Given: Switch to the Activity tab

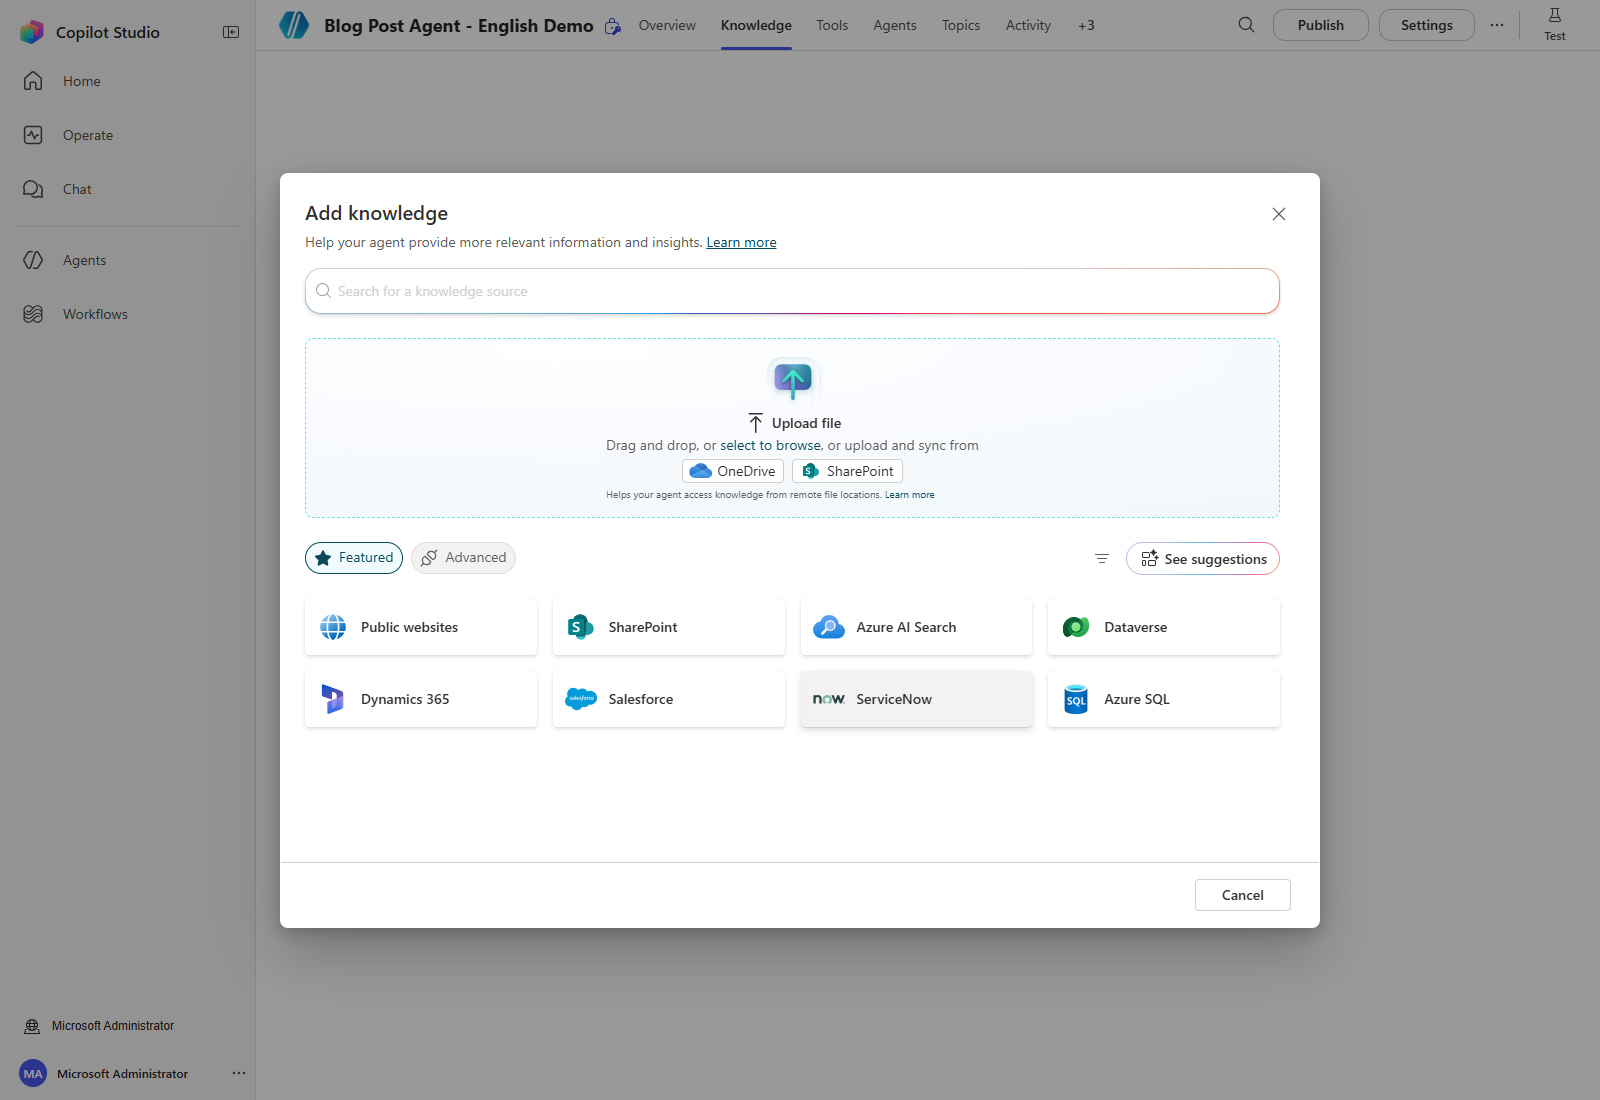Looking at the screenshot, I should point(1028,25).
